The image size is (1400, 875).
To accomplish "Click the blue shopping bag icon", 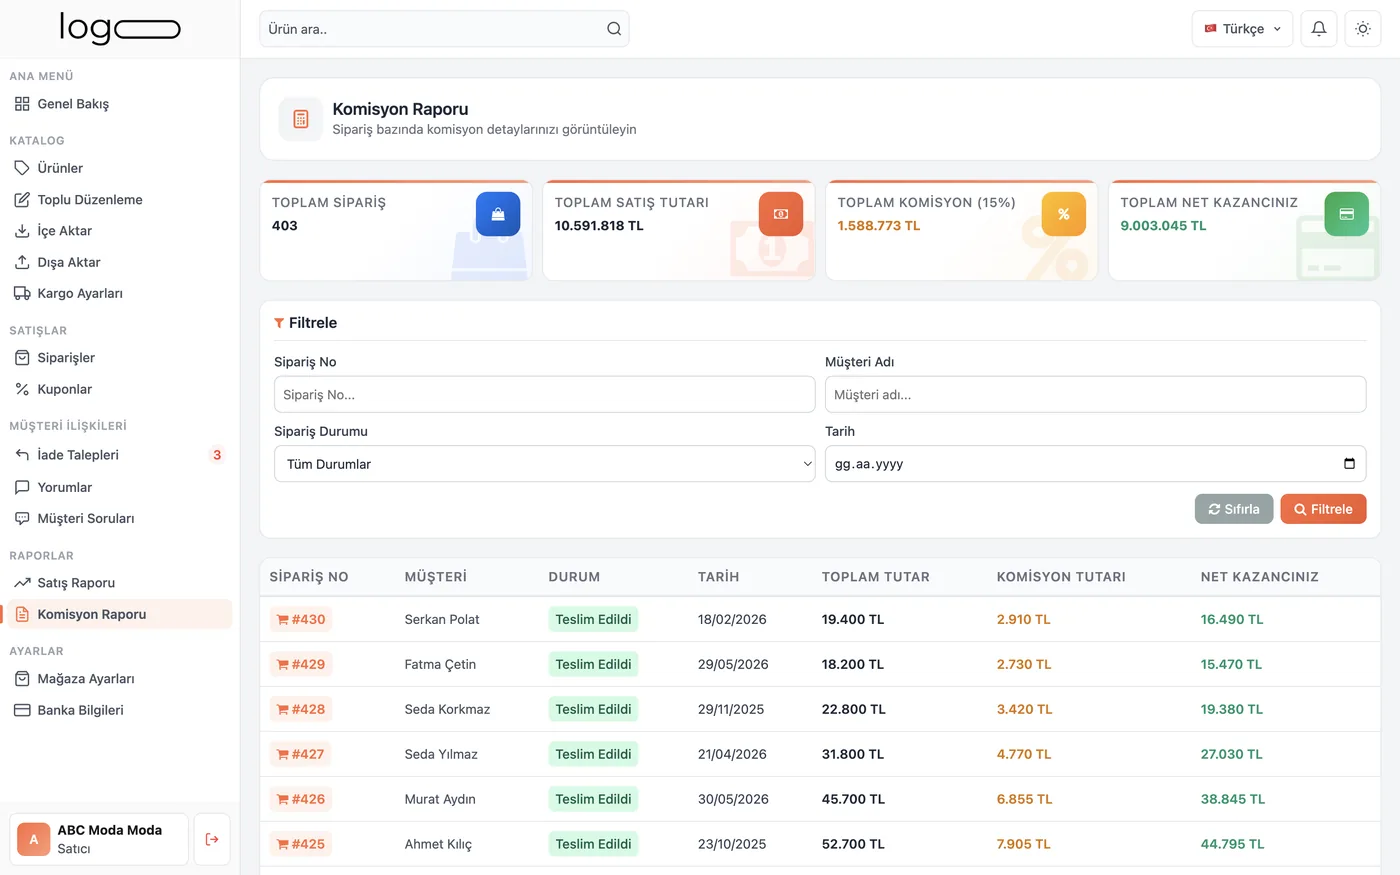I will (x=498, y=214).
